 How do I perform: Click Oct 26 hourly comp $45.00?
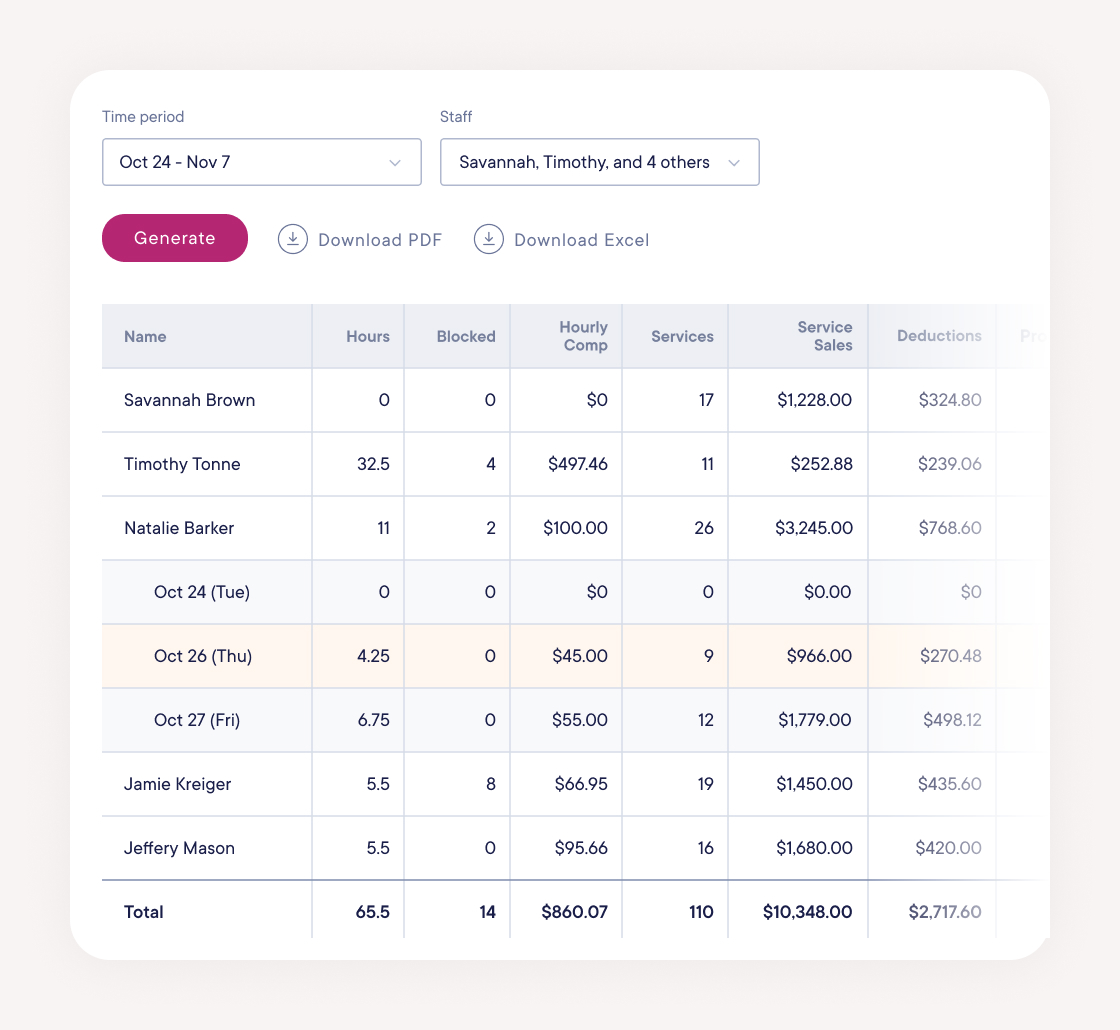click(580, 656)
